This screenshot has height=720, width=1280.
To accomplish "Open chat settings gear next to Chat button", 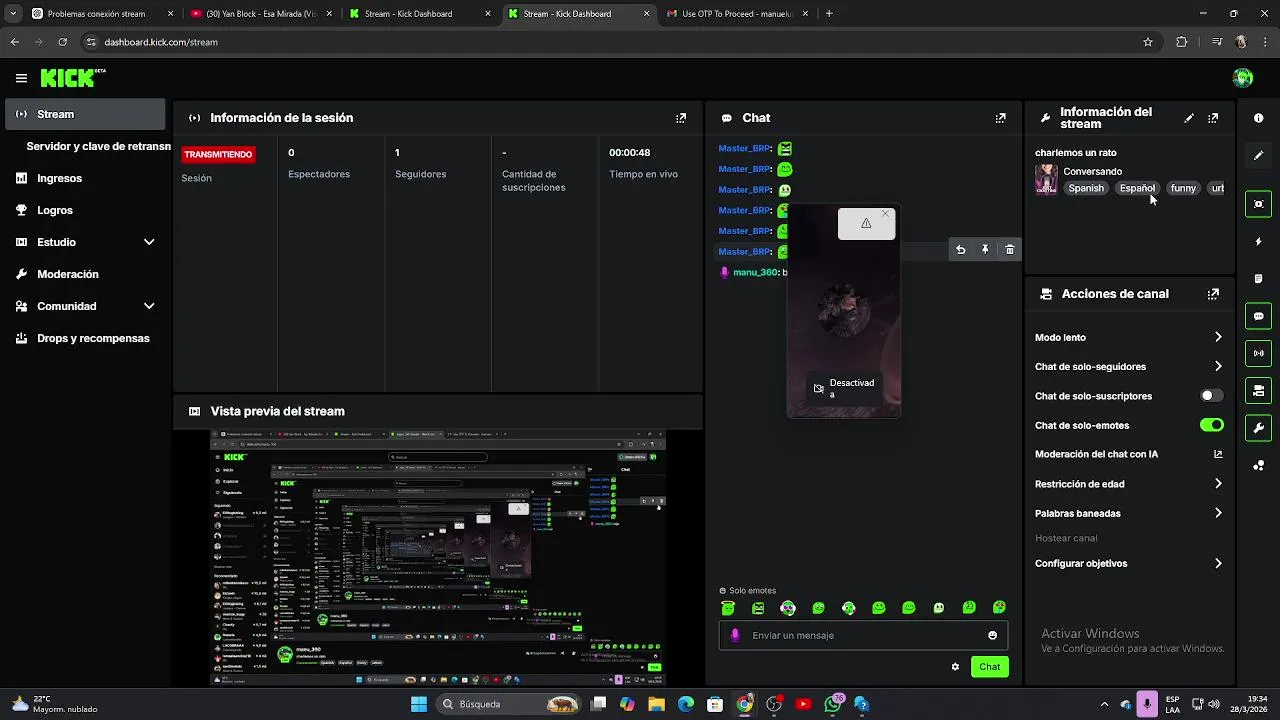I will 955,667.
